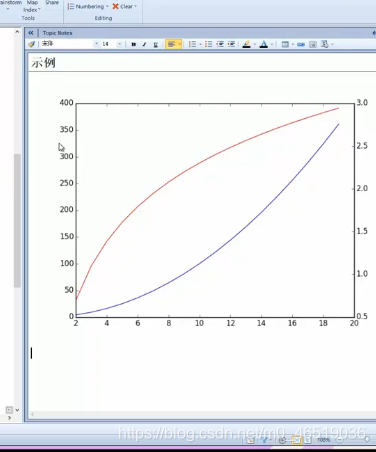Screen dimensions: 376x452
Task: Open the insert table dropdown arrow
Action: coord(292,44)
